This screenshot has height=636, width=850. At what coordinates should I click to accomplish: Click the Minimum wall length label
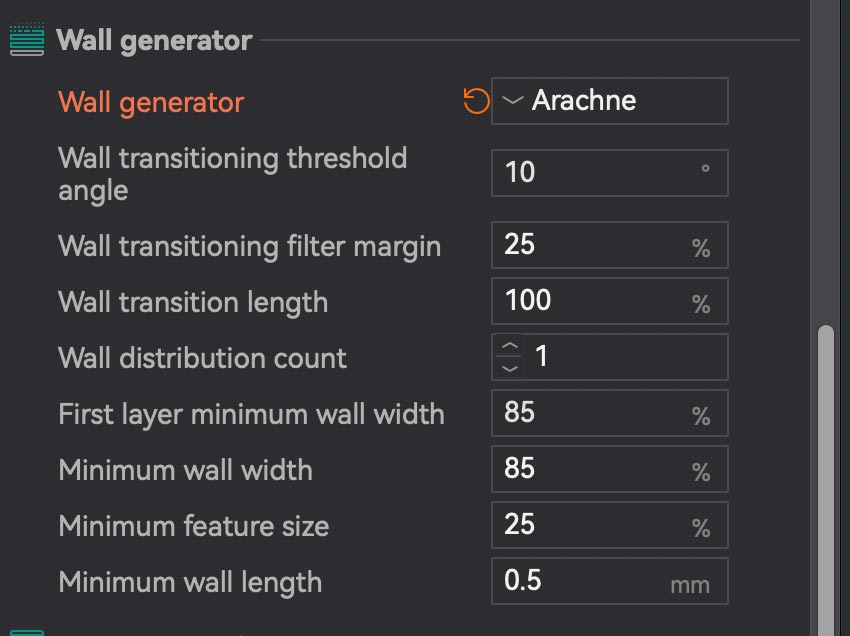tap(190, 582)
